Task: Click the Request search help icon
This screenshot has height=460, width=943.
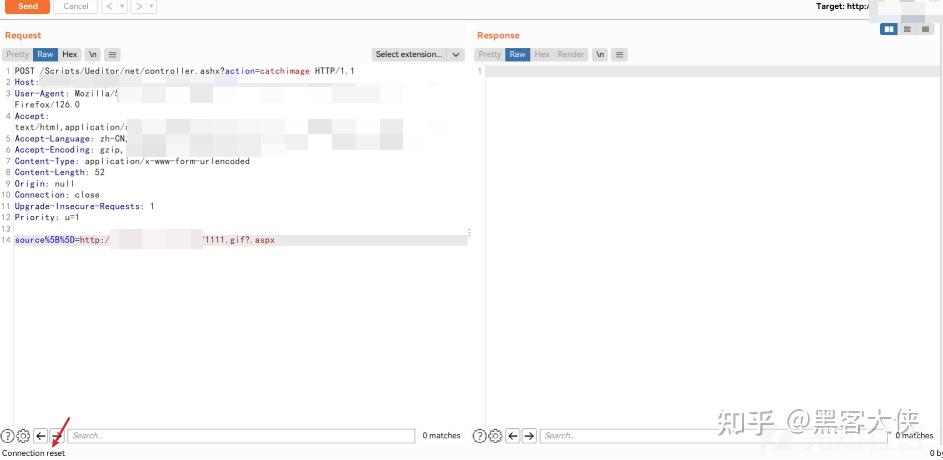Action: coord(7,436)
